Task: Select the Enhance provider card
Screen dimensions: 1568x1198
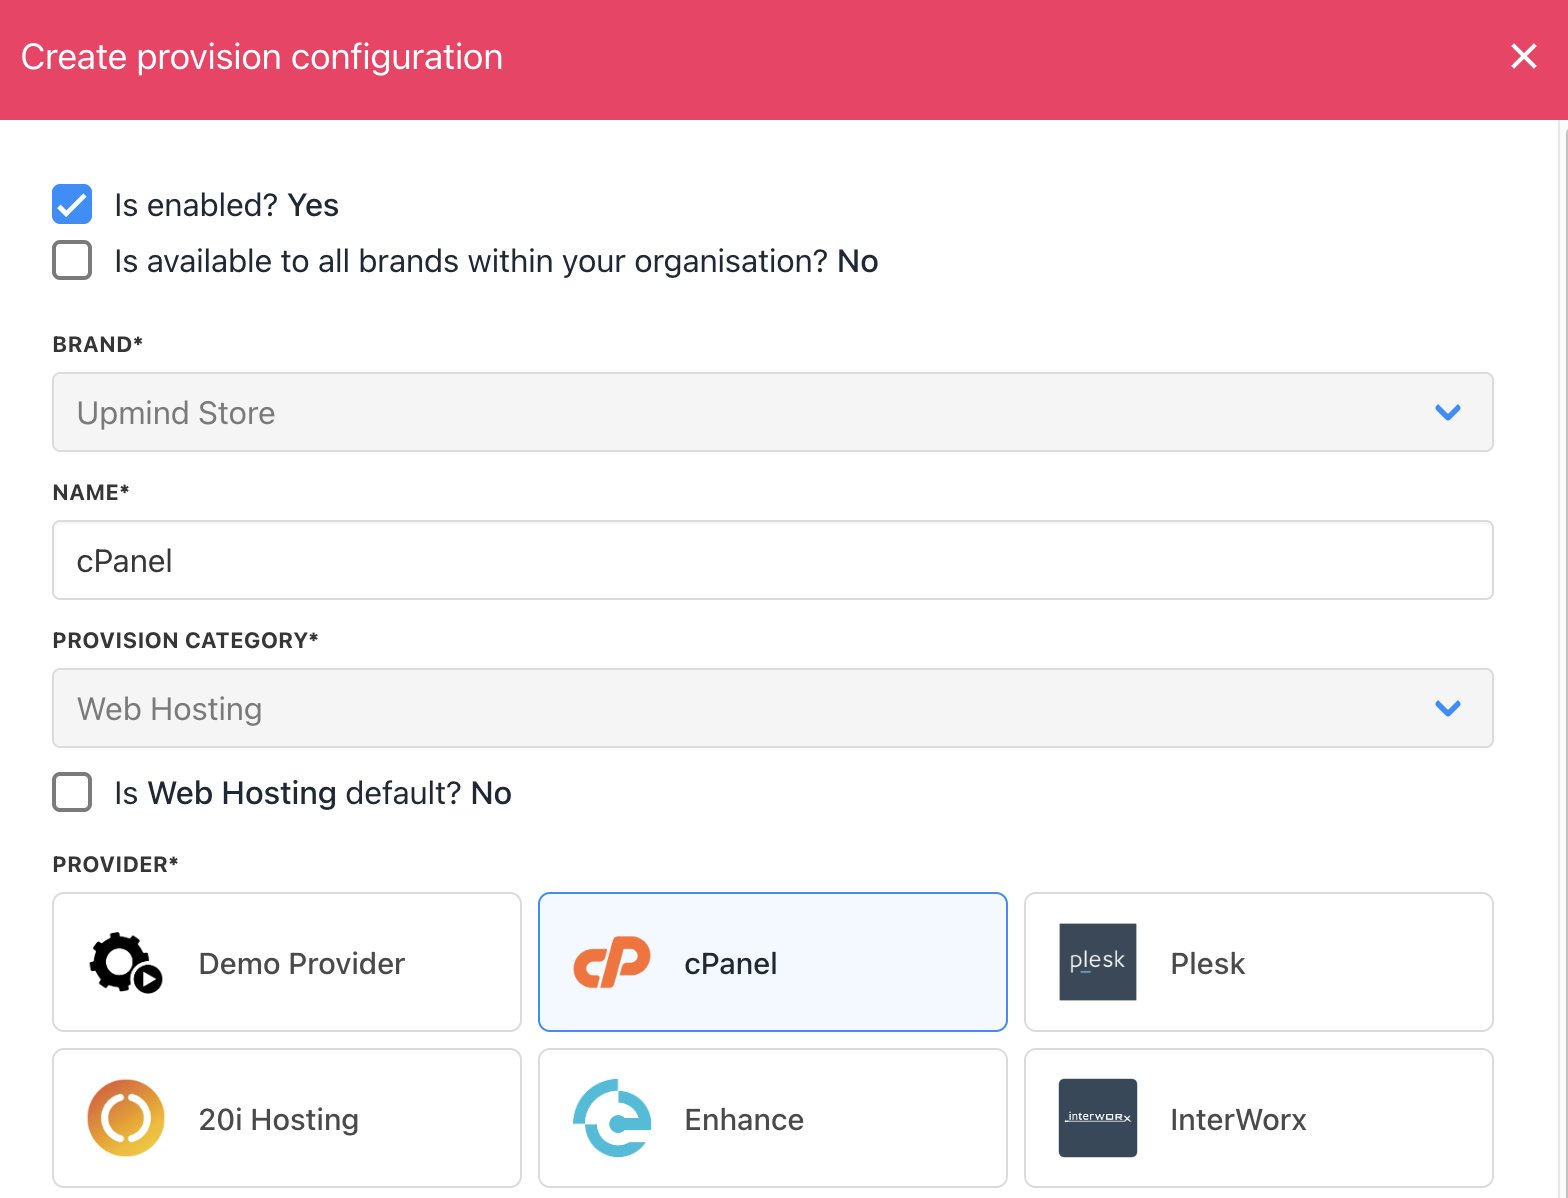Action: 772,1118
